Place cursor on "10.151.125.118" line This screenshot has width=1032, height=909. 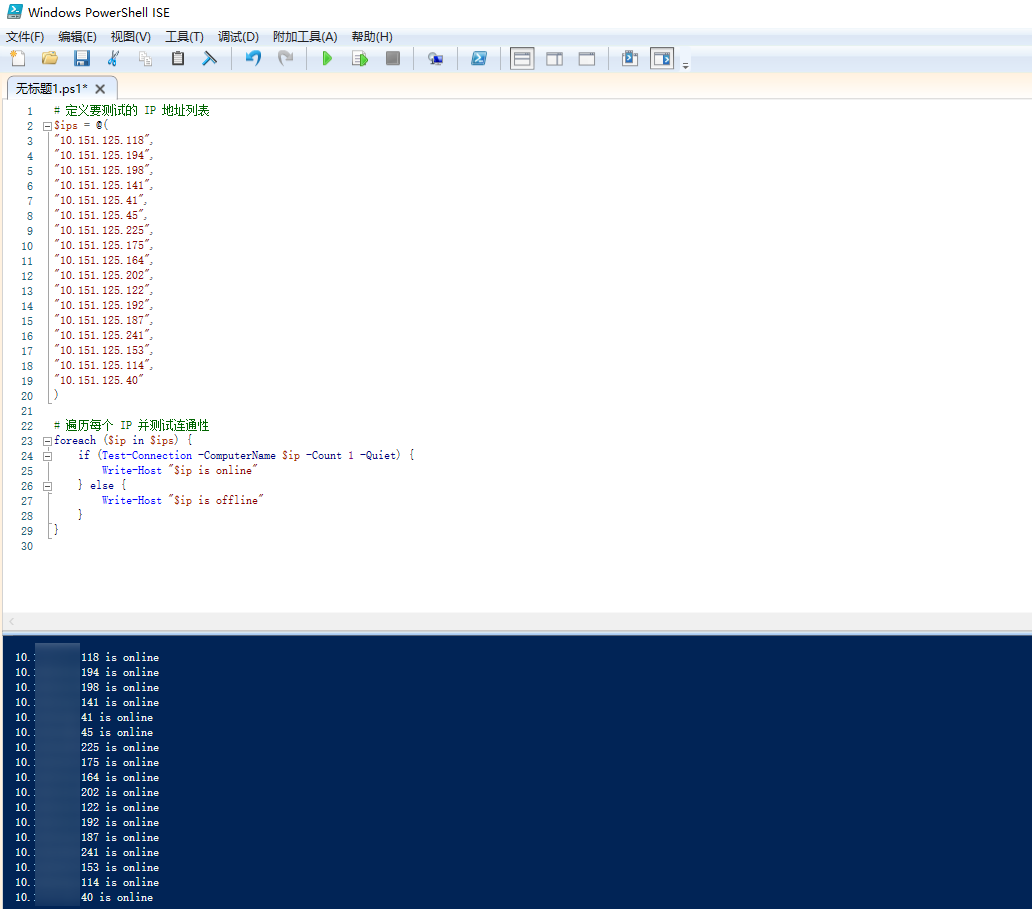point(103,140)
